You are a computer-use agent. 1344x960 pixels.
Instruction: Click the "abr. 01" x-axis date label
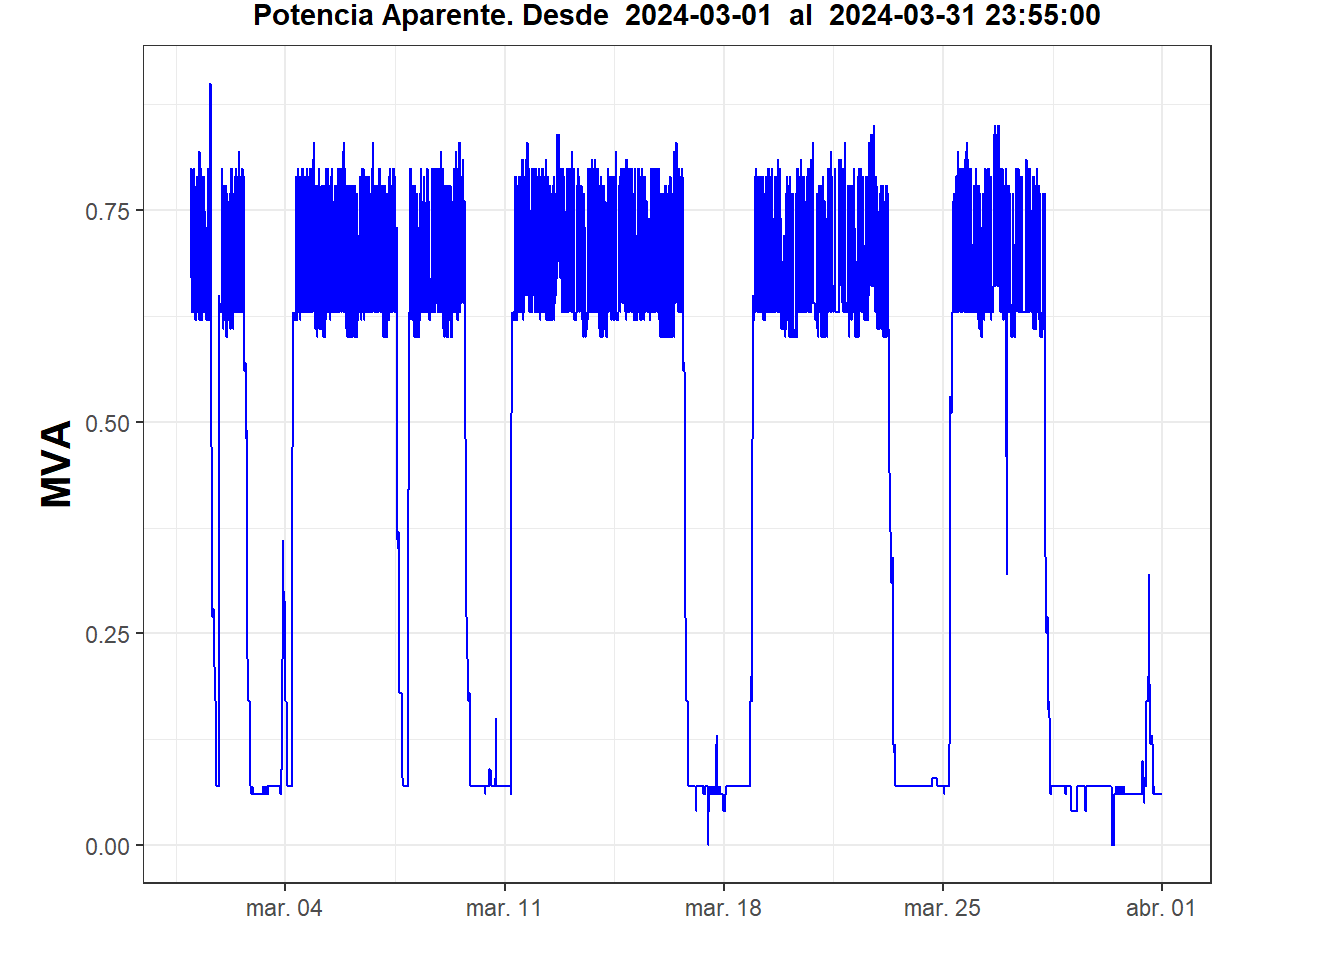[1160, 908]
